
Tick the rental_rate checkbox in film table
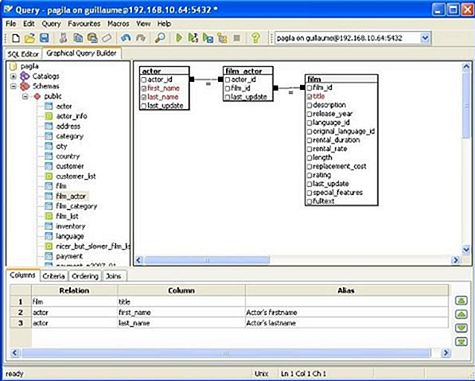tap(309, 149)
